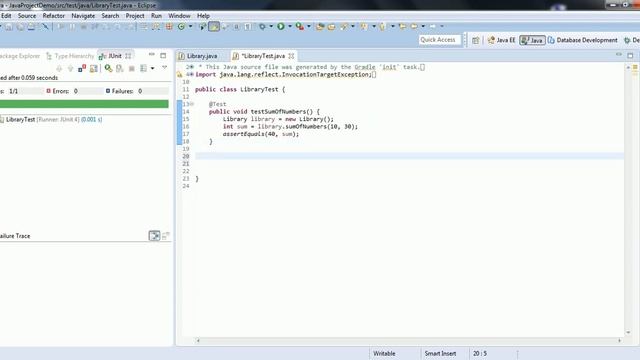Image resolution: width=640 pixels, height=360 pixels.
Task: Open the JUnit view menu chevron
Action: [x=165, y=67]
